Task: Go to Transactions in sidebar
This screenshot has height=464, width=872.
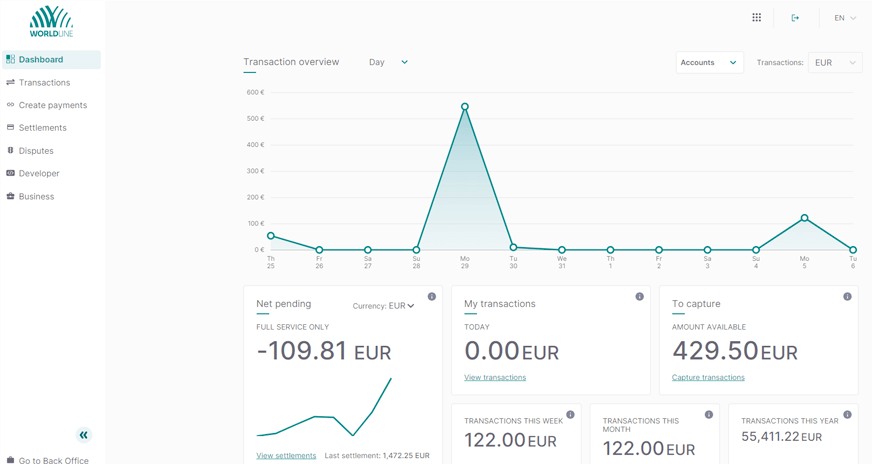Action: point(44,83)
